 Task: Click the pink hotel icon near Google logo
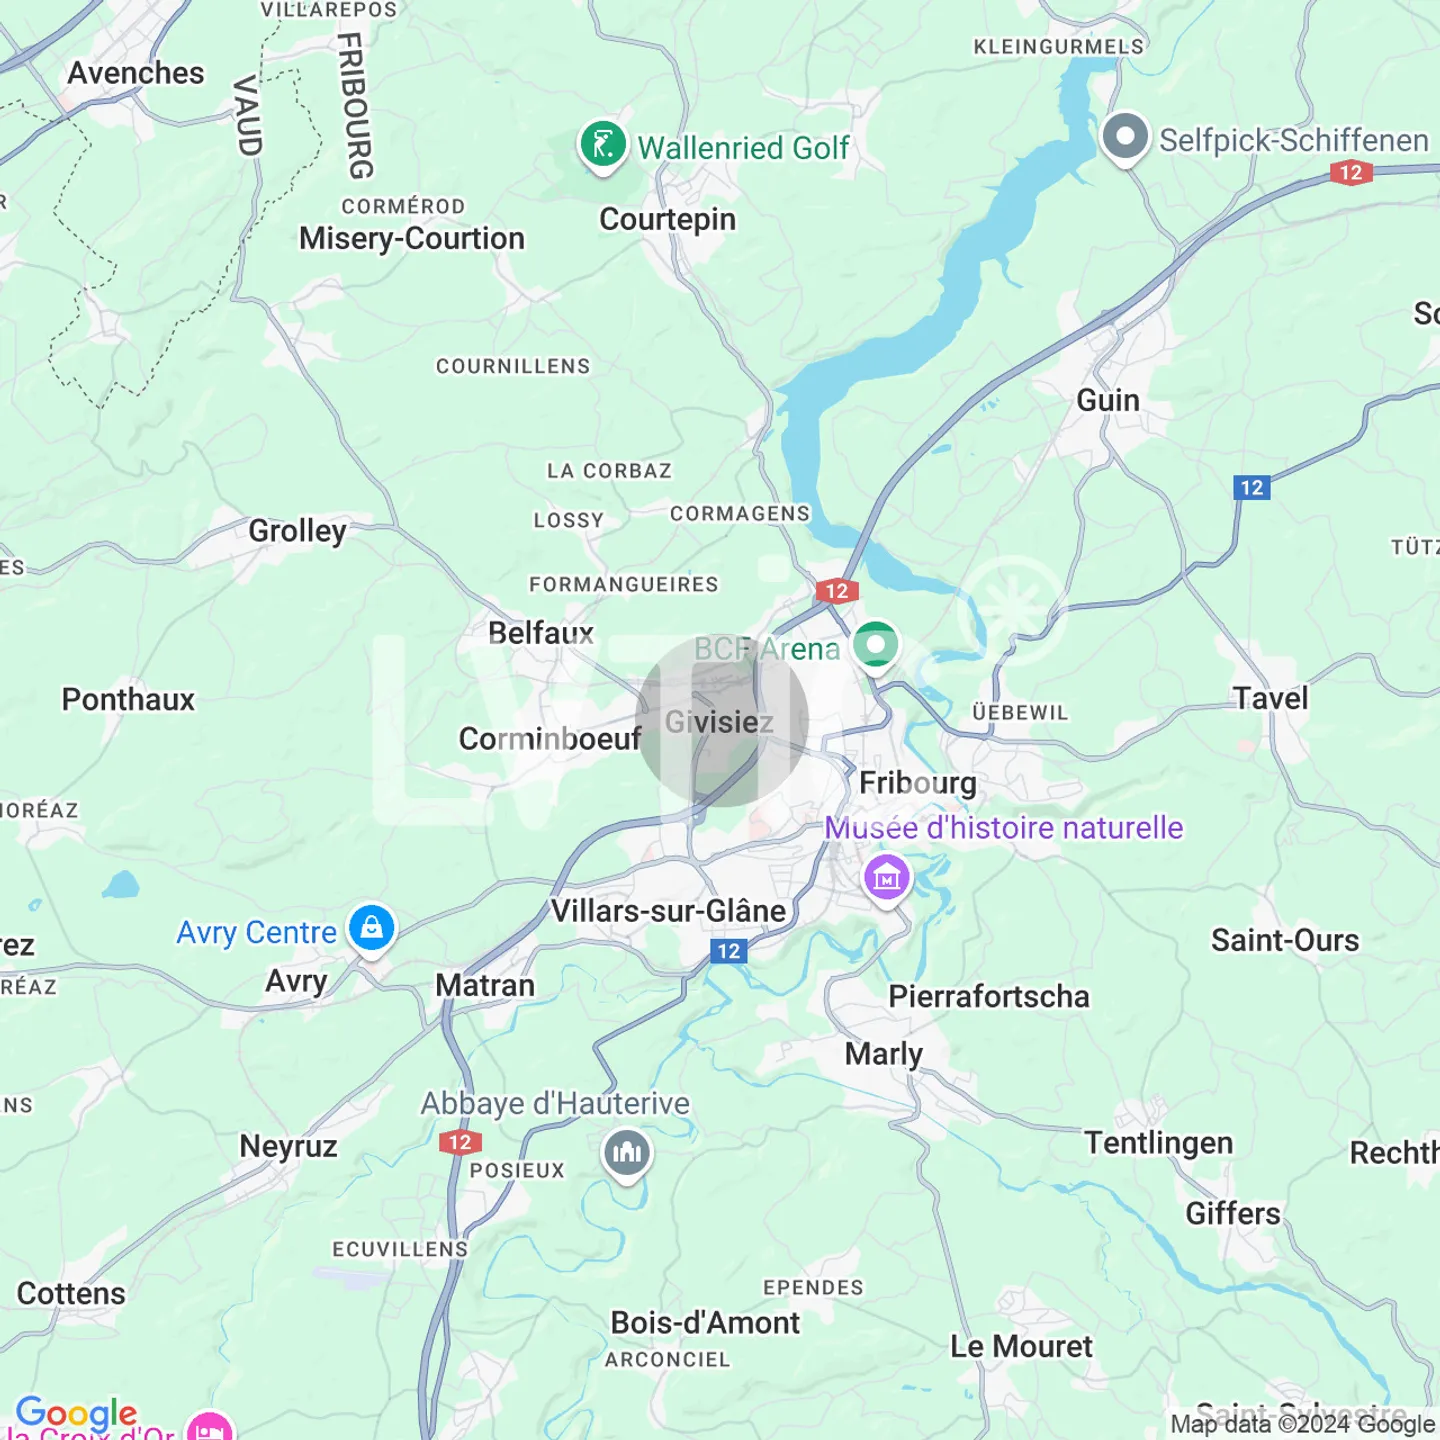click(210, 1428)
